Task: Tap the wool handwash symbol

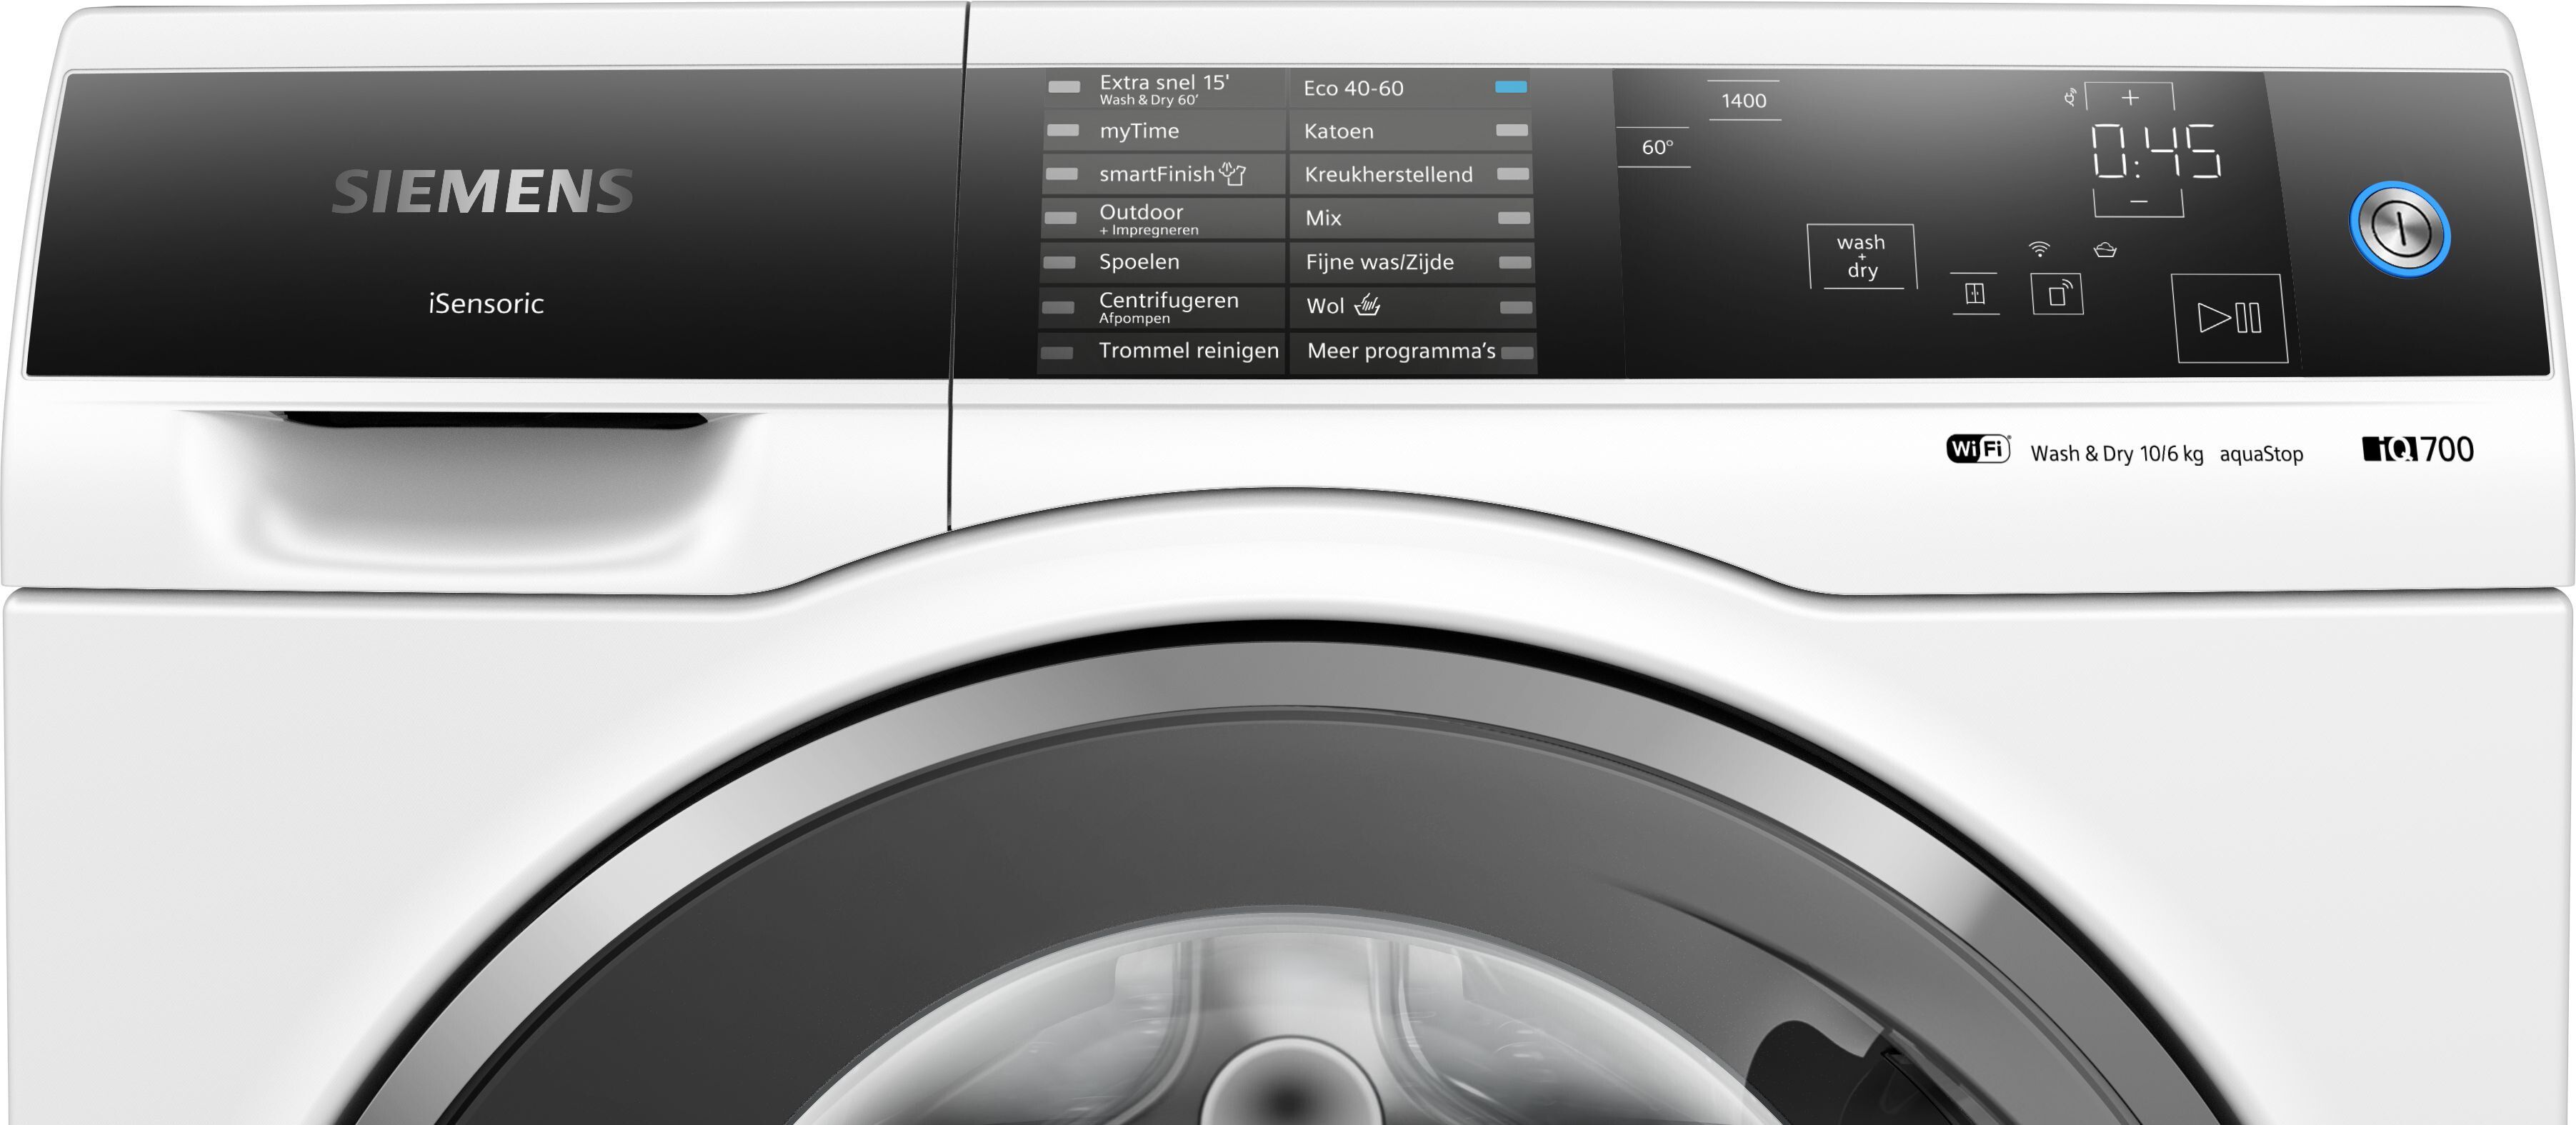Action: [x=1367, y=306]
